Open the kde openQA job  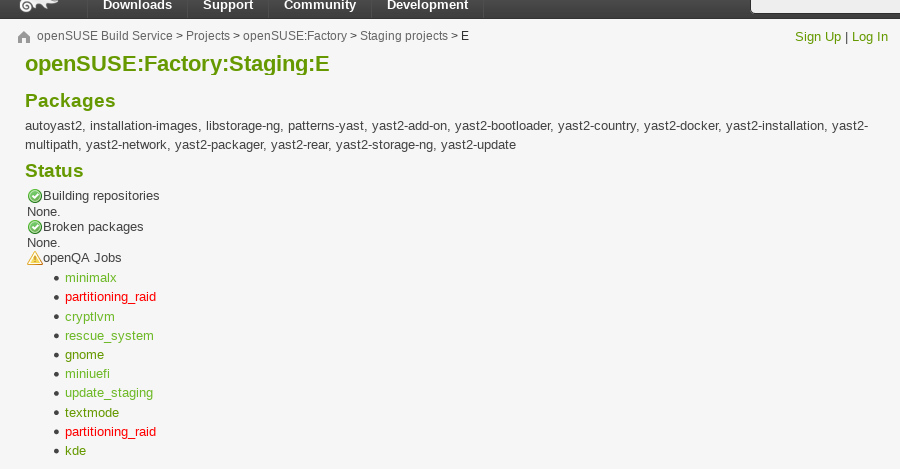[x=76, y=451]
